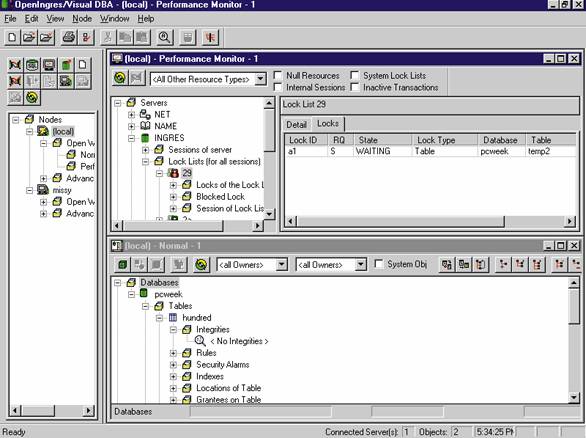Click the Lock ID column header
Viewport: 586px width, 438px height.
coord(306,140)
